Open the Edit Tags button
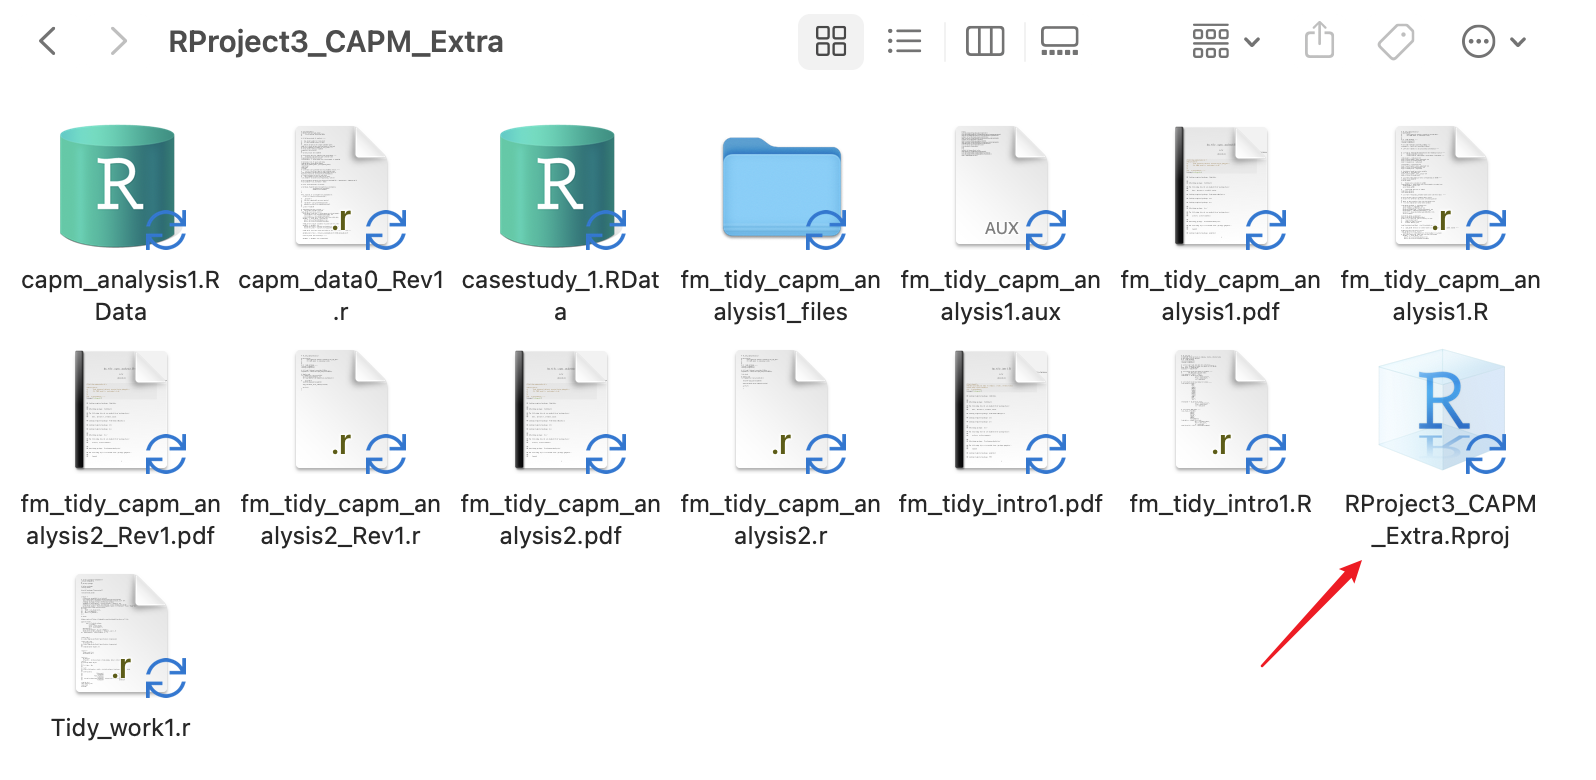1596x780 pixels. (x=1395, y=42)
